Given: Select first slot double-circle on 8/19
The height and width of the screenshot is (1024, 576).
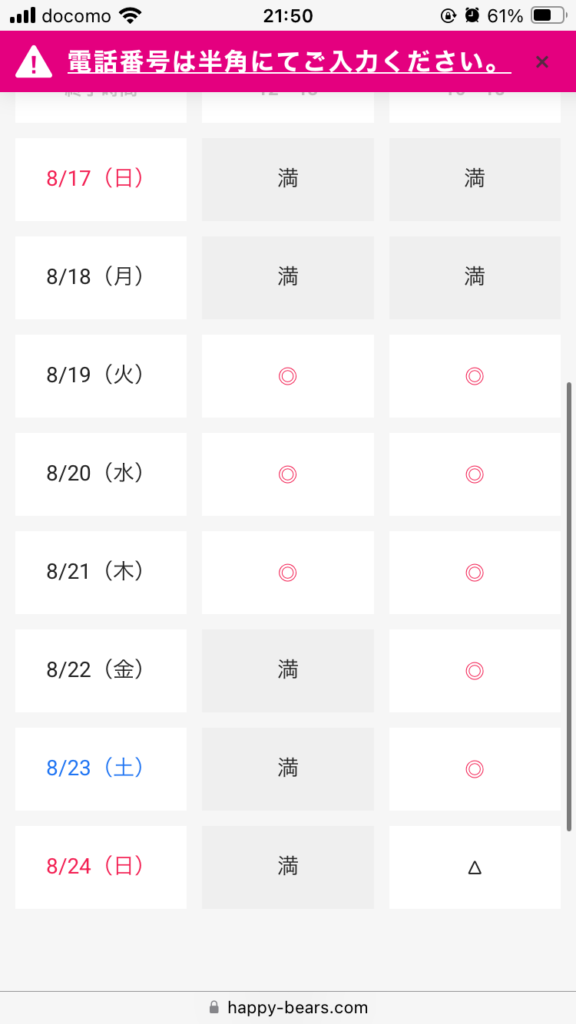Looking at the screenshot, I should pos(287,376).
